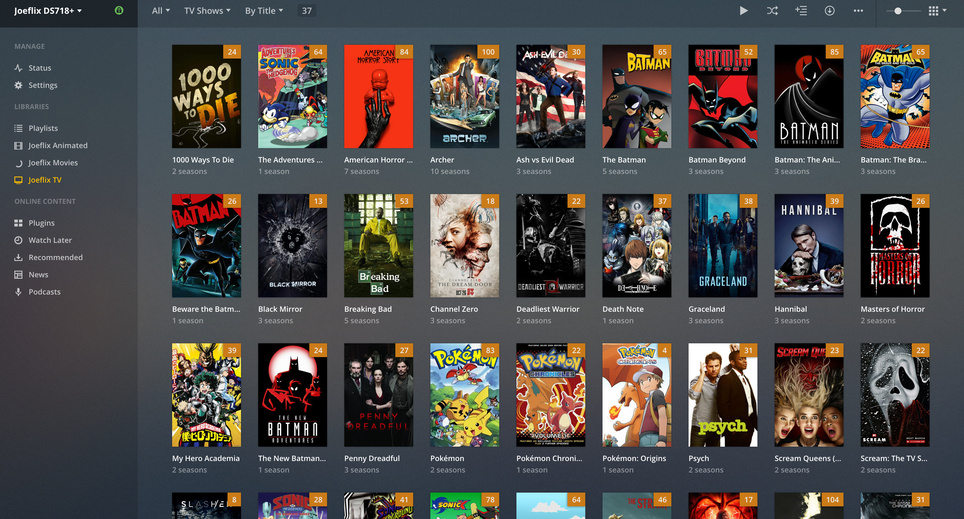The width and height of the screenshot is (964, 519).
Task: Click the Plugins grid icon
Action: click(18, 223)
